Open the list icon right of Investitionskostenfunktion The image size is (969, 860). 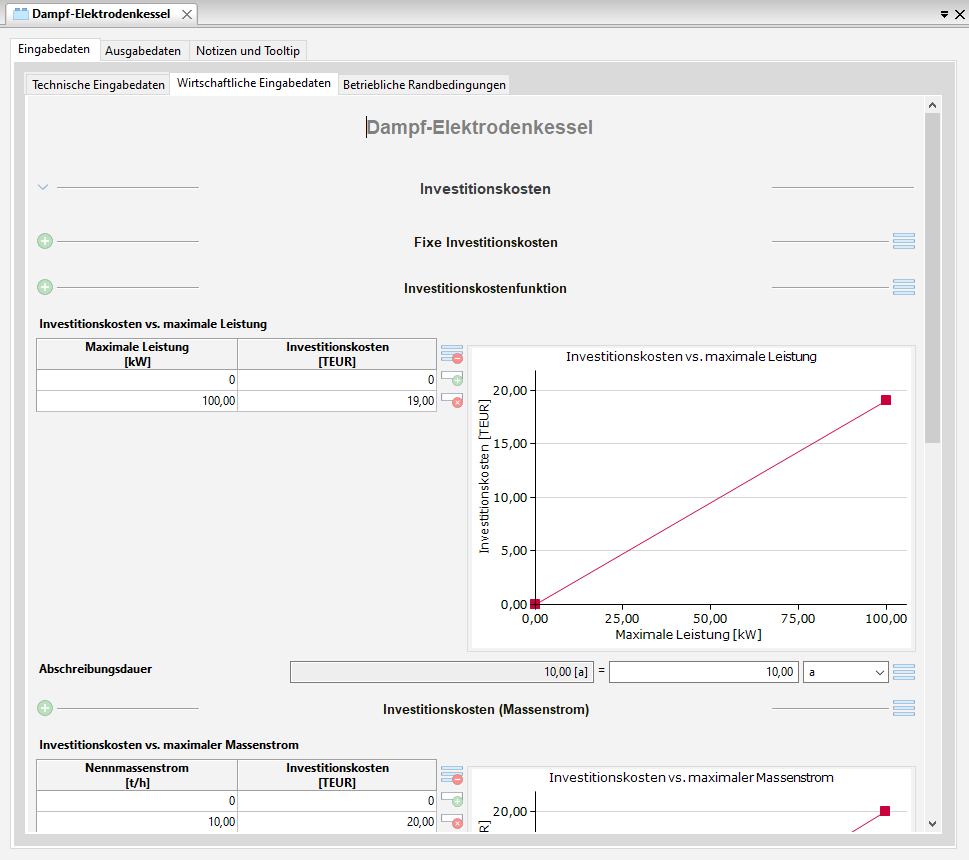[903, 287]
